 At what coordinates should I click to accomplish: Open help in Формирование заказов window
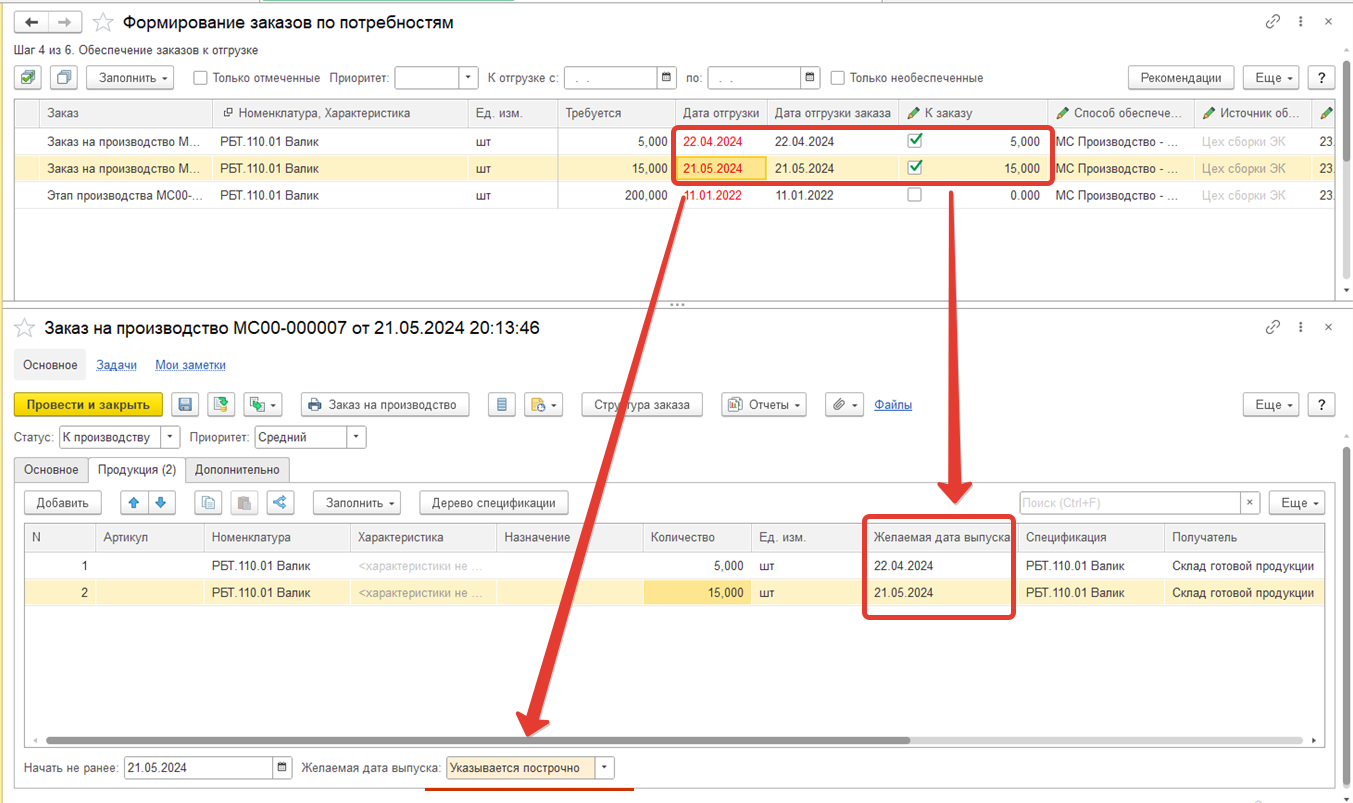1322,78
